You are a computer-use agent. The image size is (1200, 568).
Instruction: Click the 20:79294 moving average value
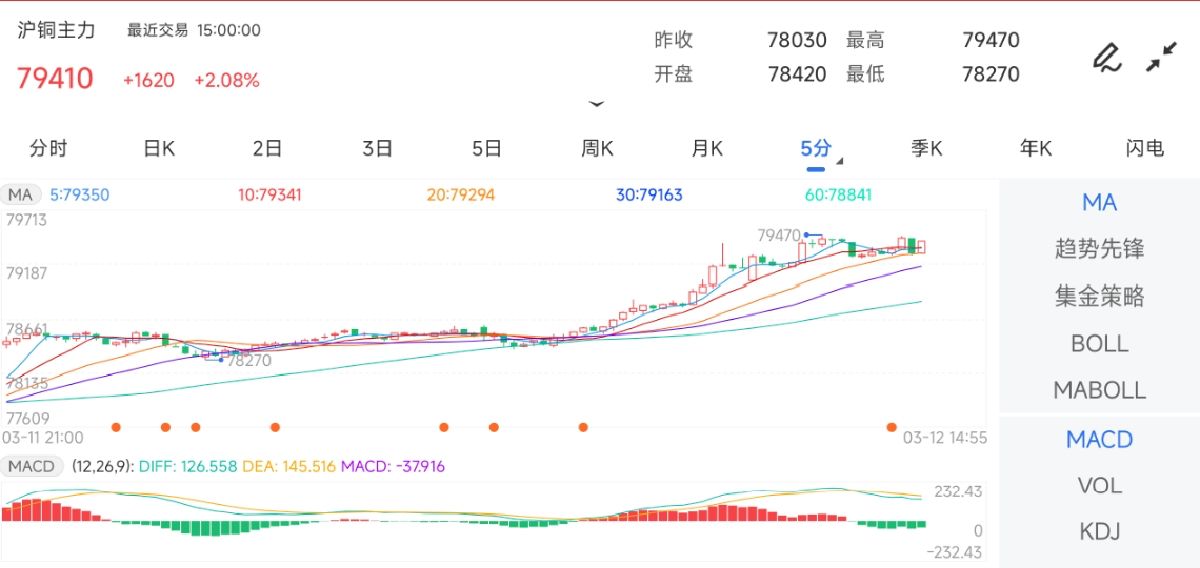460,195
